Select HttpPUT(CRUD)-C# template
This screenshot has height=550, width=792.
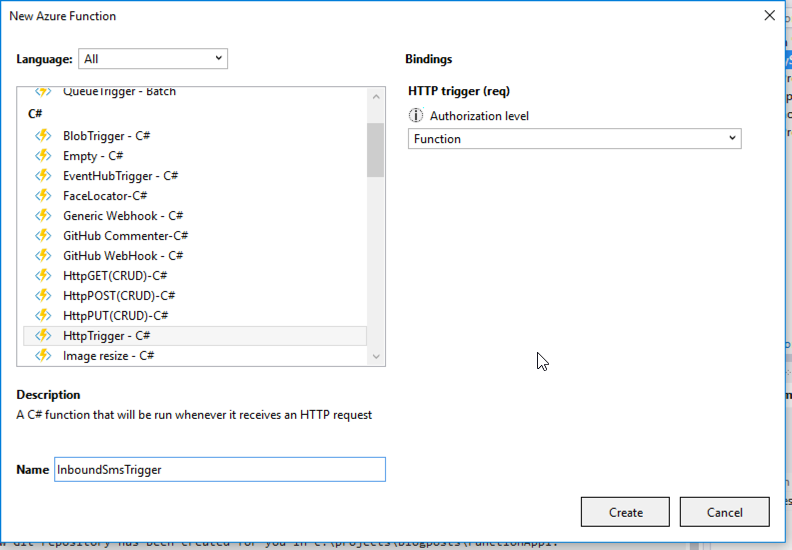[x=195, y=316]
